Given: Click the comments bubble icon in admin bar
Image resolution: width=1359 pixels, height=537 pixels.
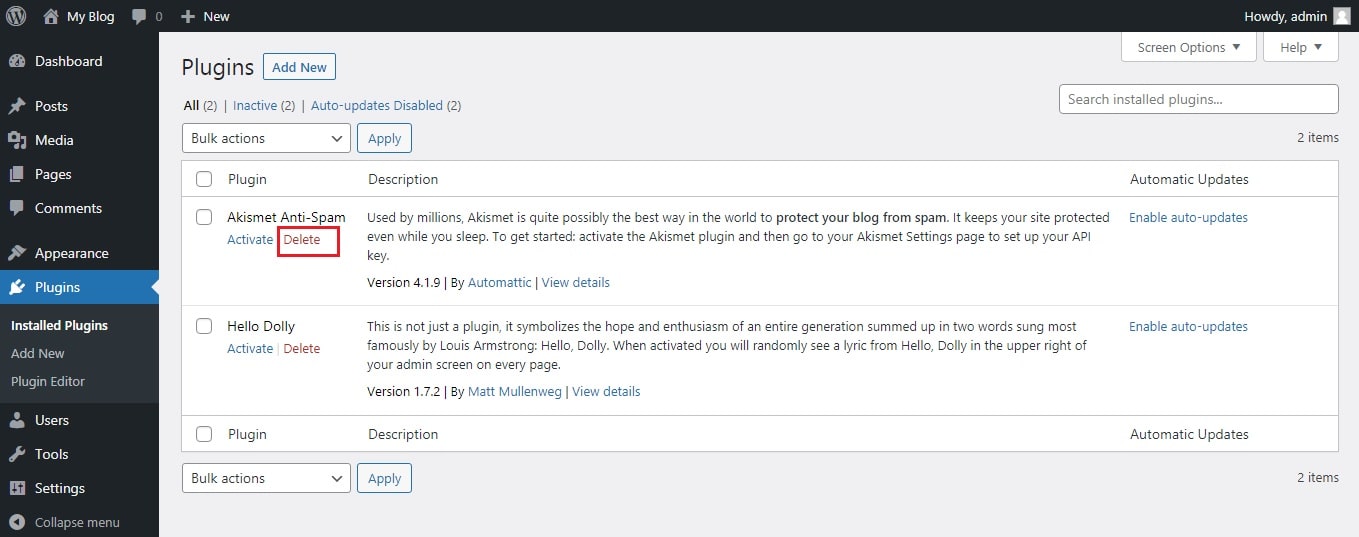Looking at the screenshot, I should tap(140, 17).
